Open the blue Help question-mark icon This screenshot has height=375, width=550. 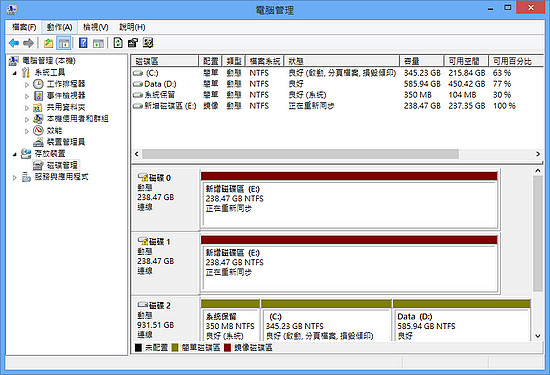point(83,43)
